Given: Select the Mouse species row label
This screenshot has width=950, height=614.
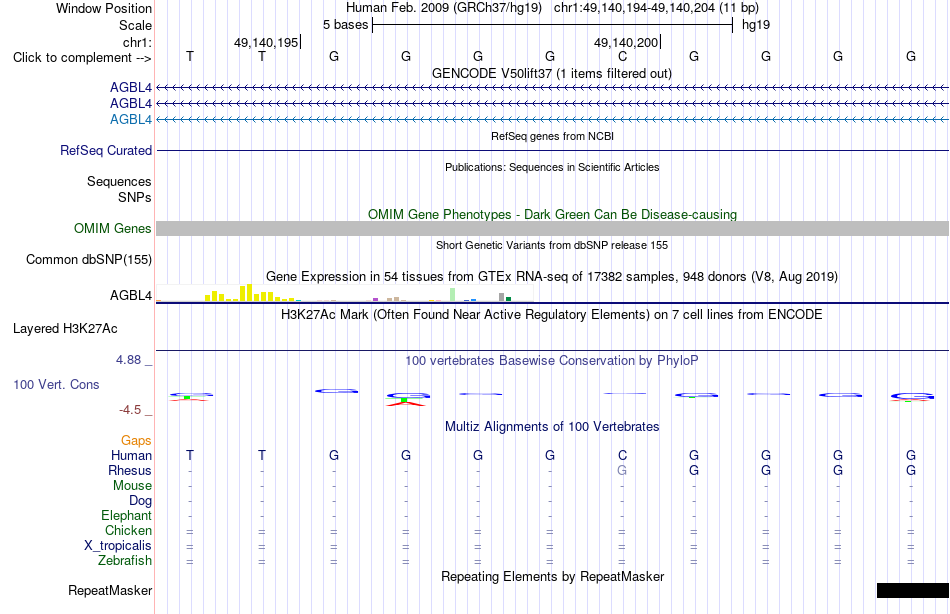Looking at the screenshot, I should tap(132, 486).
